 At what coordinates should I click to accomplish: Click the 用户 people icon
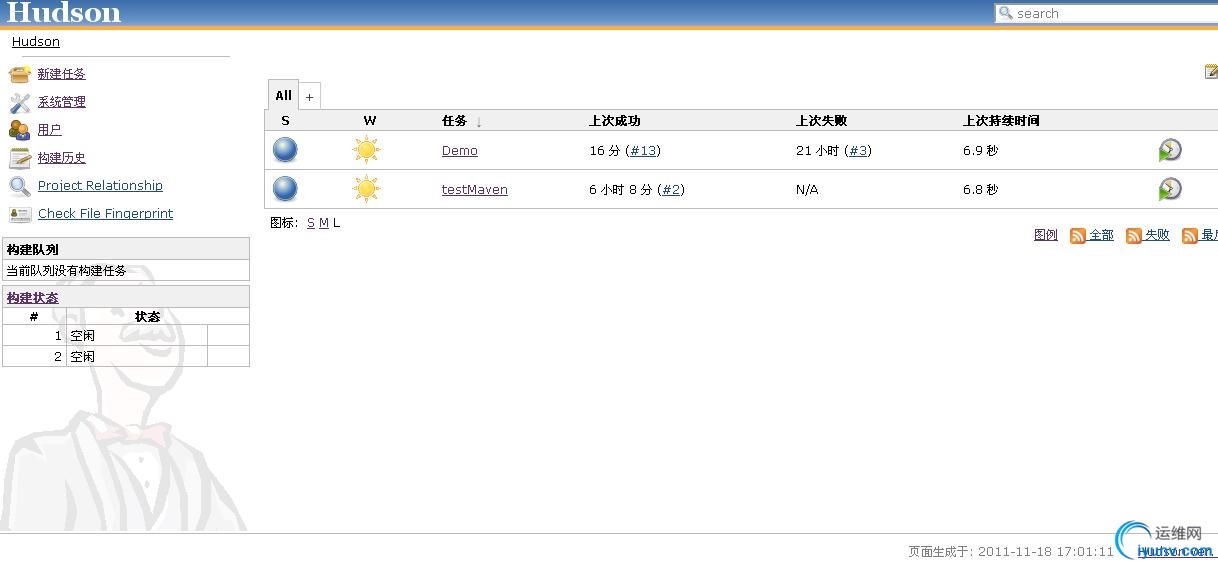pos(20,130)
